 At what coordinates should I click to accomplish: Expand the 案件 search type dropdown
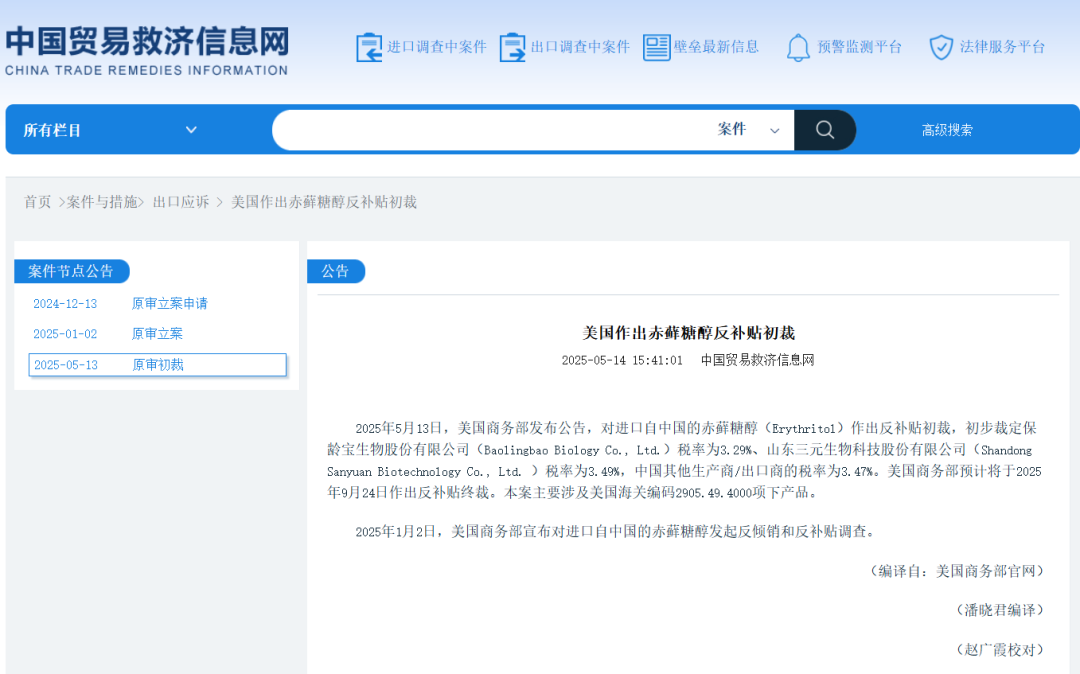coord(748,129)
